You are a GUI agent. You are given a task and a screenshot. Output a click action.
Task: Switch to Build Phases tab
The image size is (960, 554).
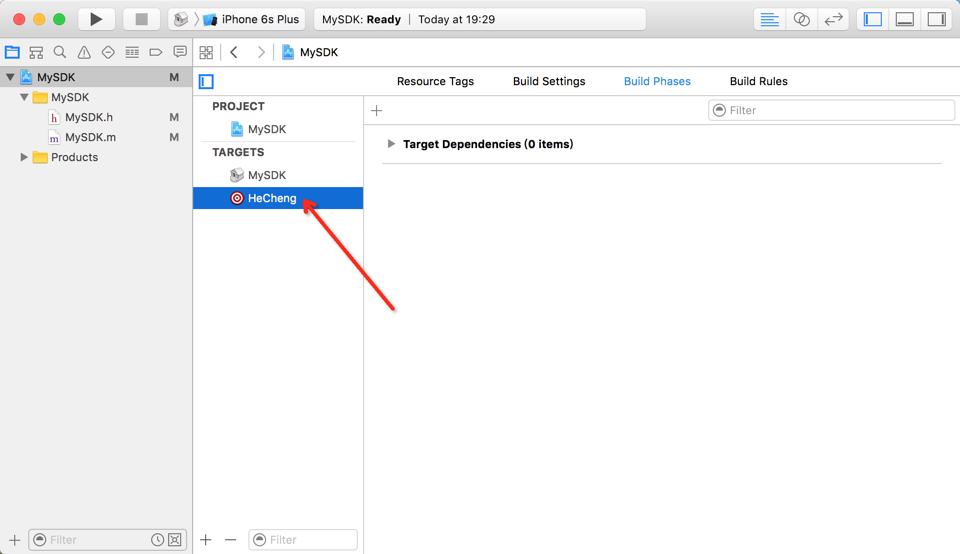(x=657, y=81)
